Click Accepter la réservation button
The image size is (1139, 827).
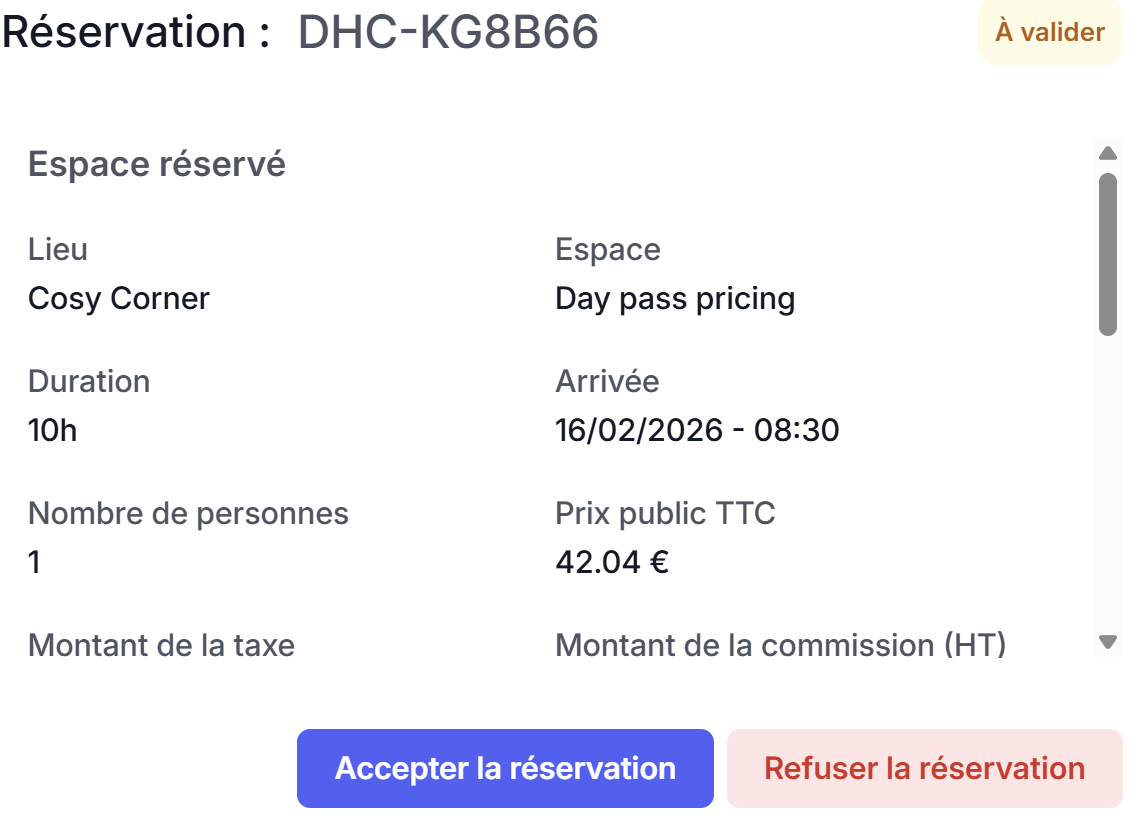505,768
